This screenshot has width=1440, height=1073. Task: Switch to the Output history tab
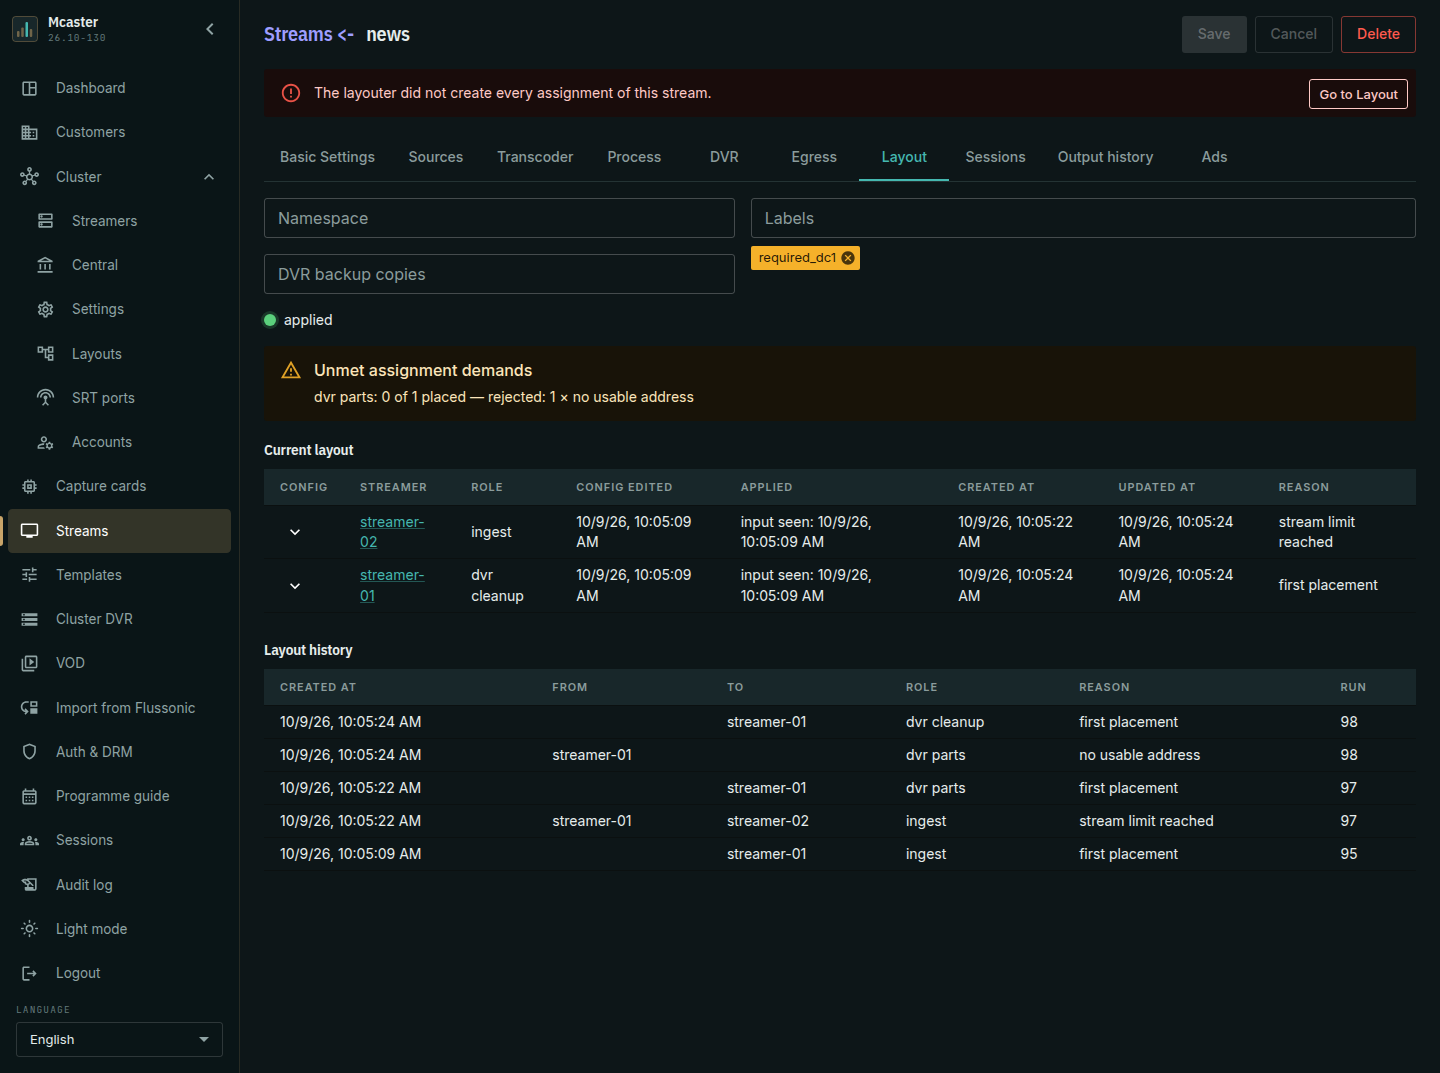1105,157
